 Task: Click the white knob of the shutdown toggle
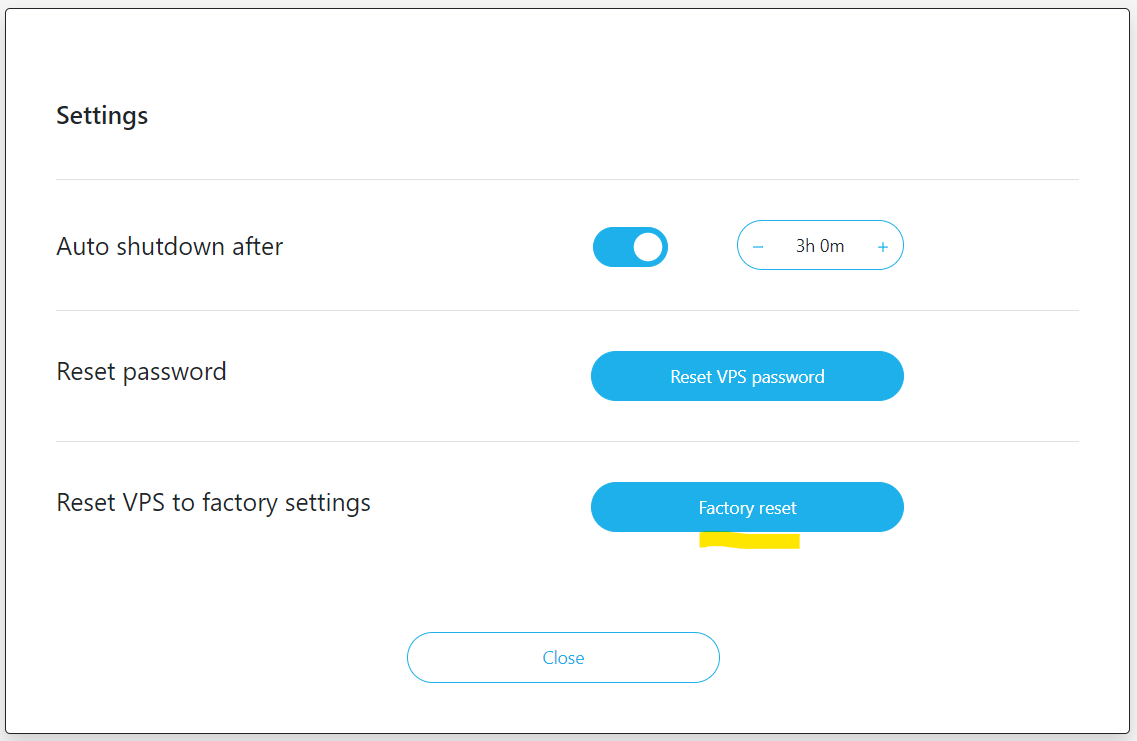648,247
